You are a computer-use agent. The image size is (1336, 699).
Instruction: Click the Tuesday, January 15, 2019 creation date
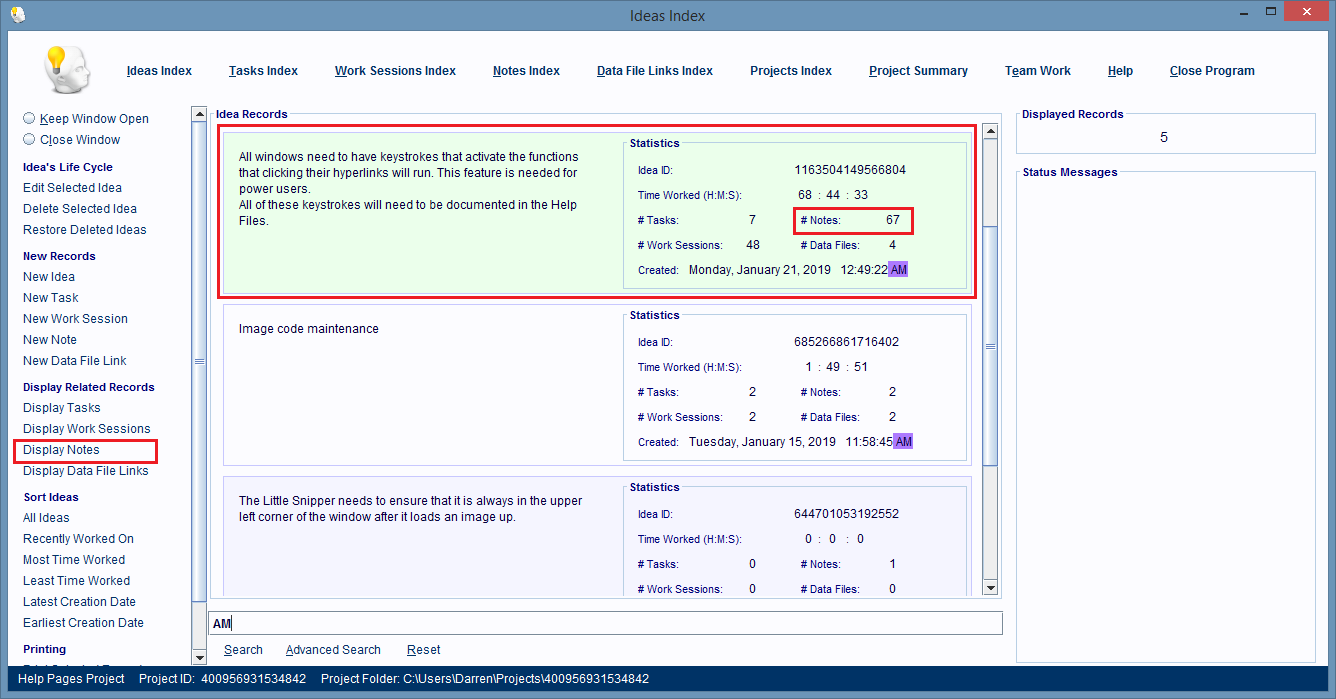tap(762, 442)
